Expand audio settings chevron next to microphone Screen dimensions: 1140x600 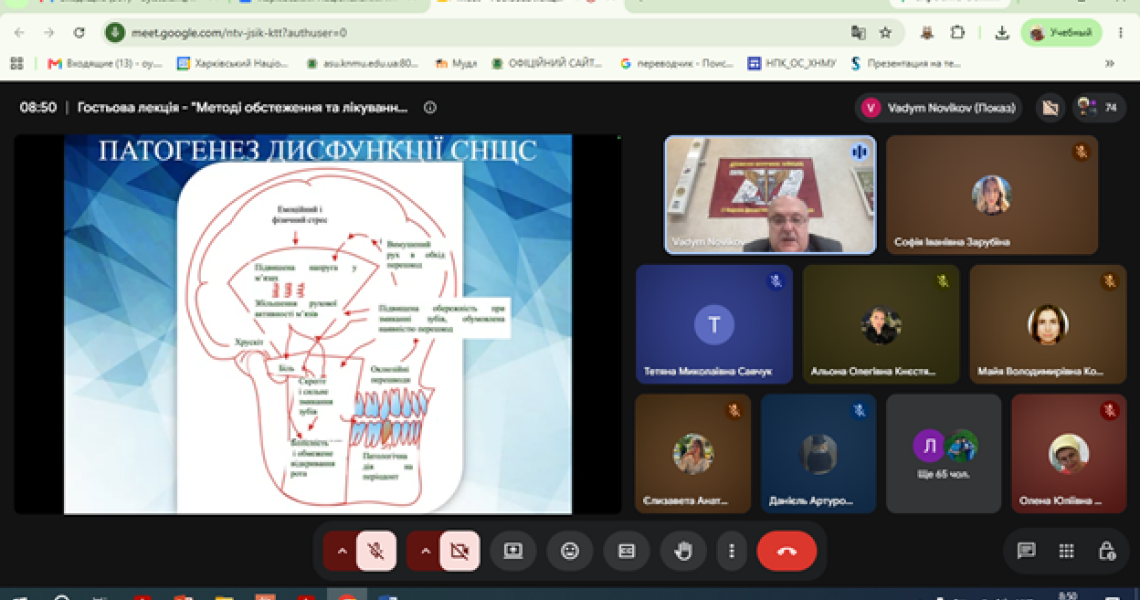(x=342, y=551)
